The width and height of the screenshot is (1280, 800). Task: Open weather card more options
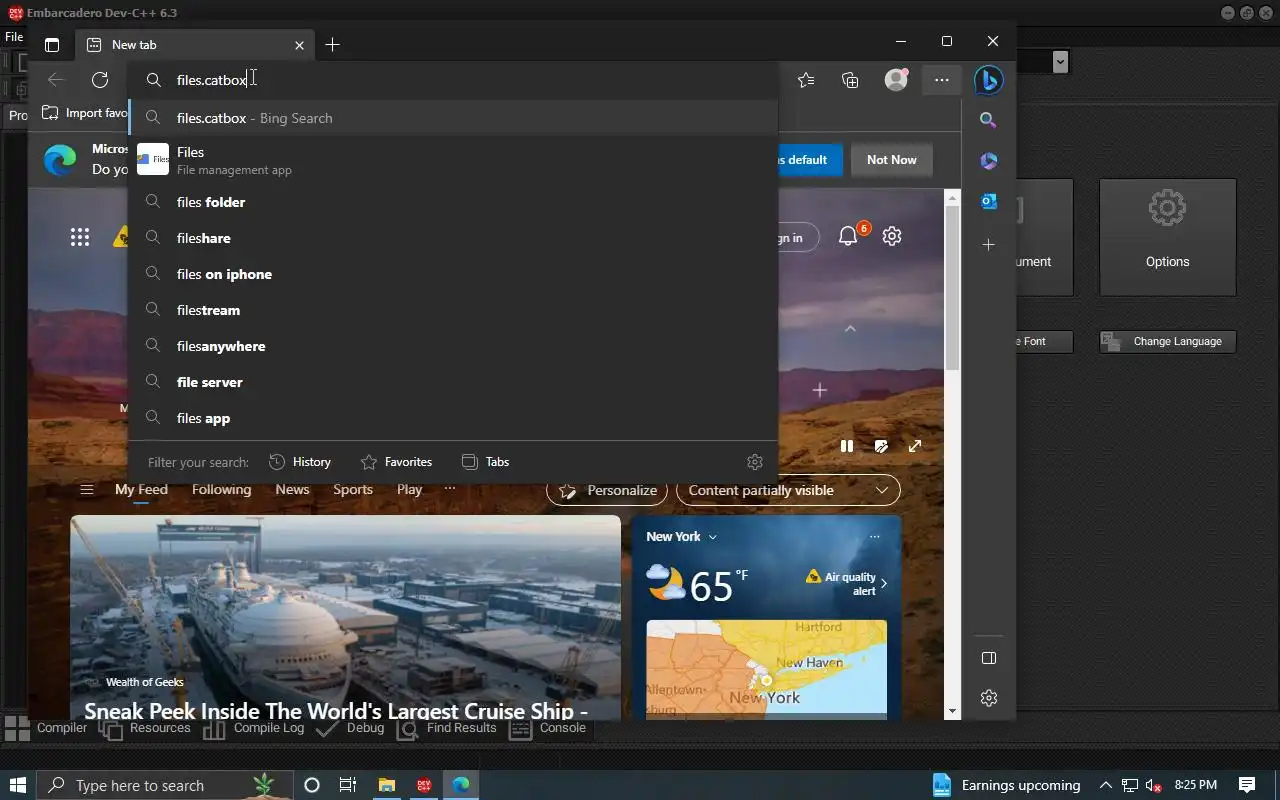875,537
